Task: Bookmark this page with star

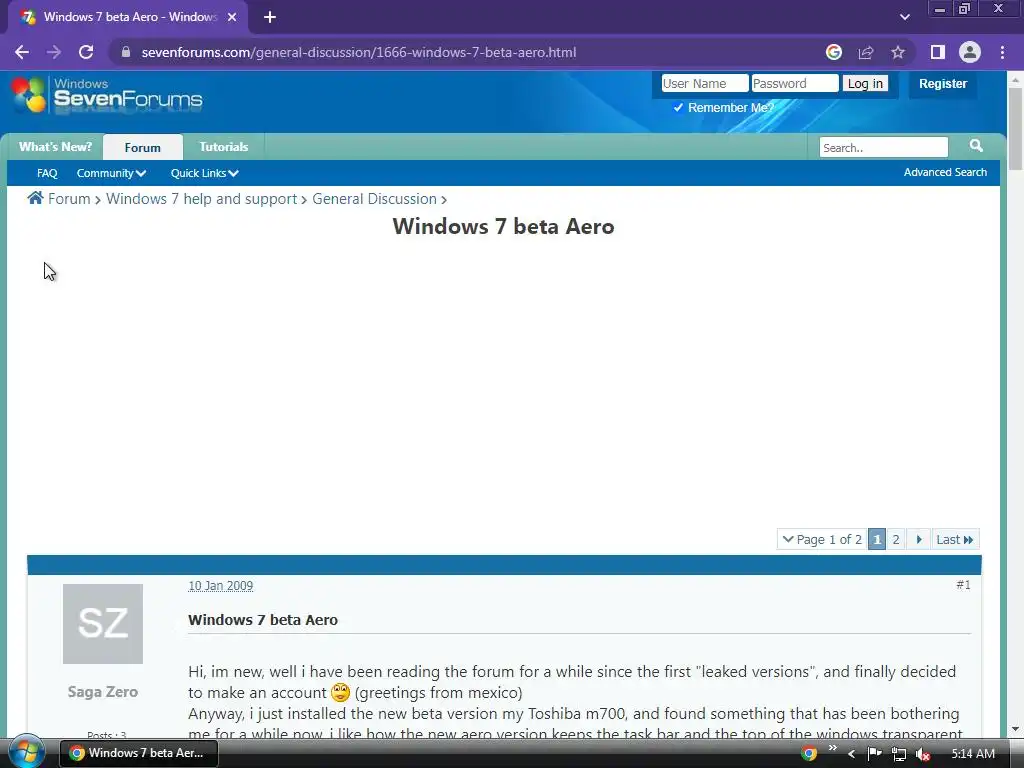Action: point(898,52)
